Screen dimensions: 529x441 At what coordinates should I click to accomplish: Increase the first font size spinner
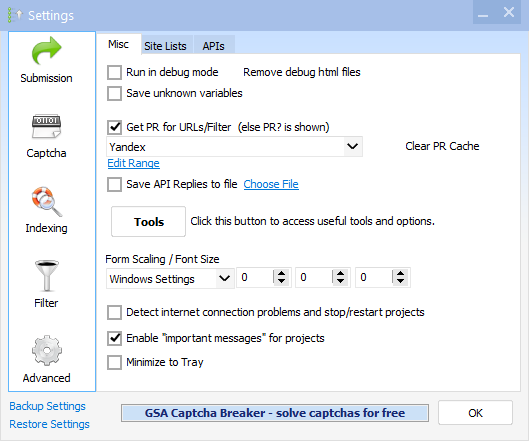(x=282, y=273)
